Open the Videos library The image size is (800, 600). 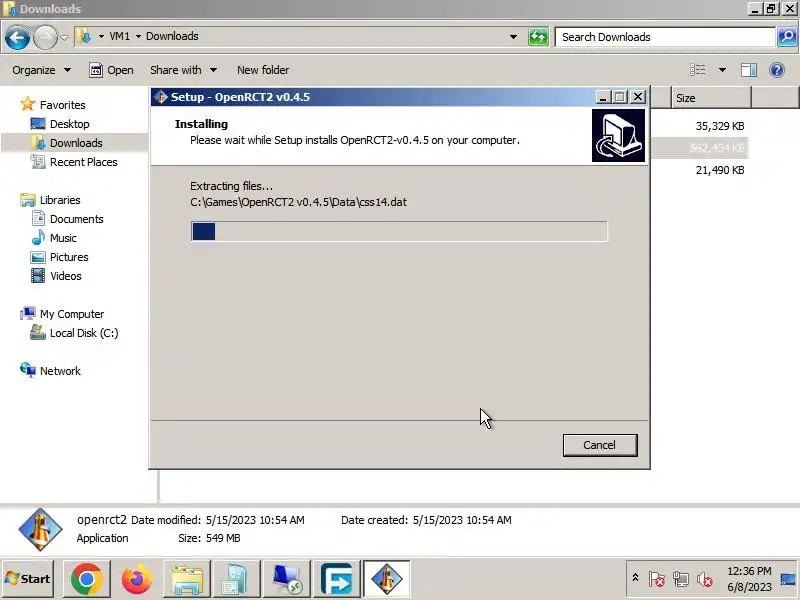pos(56,276)
